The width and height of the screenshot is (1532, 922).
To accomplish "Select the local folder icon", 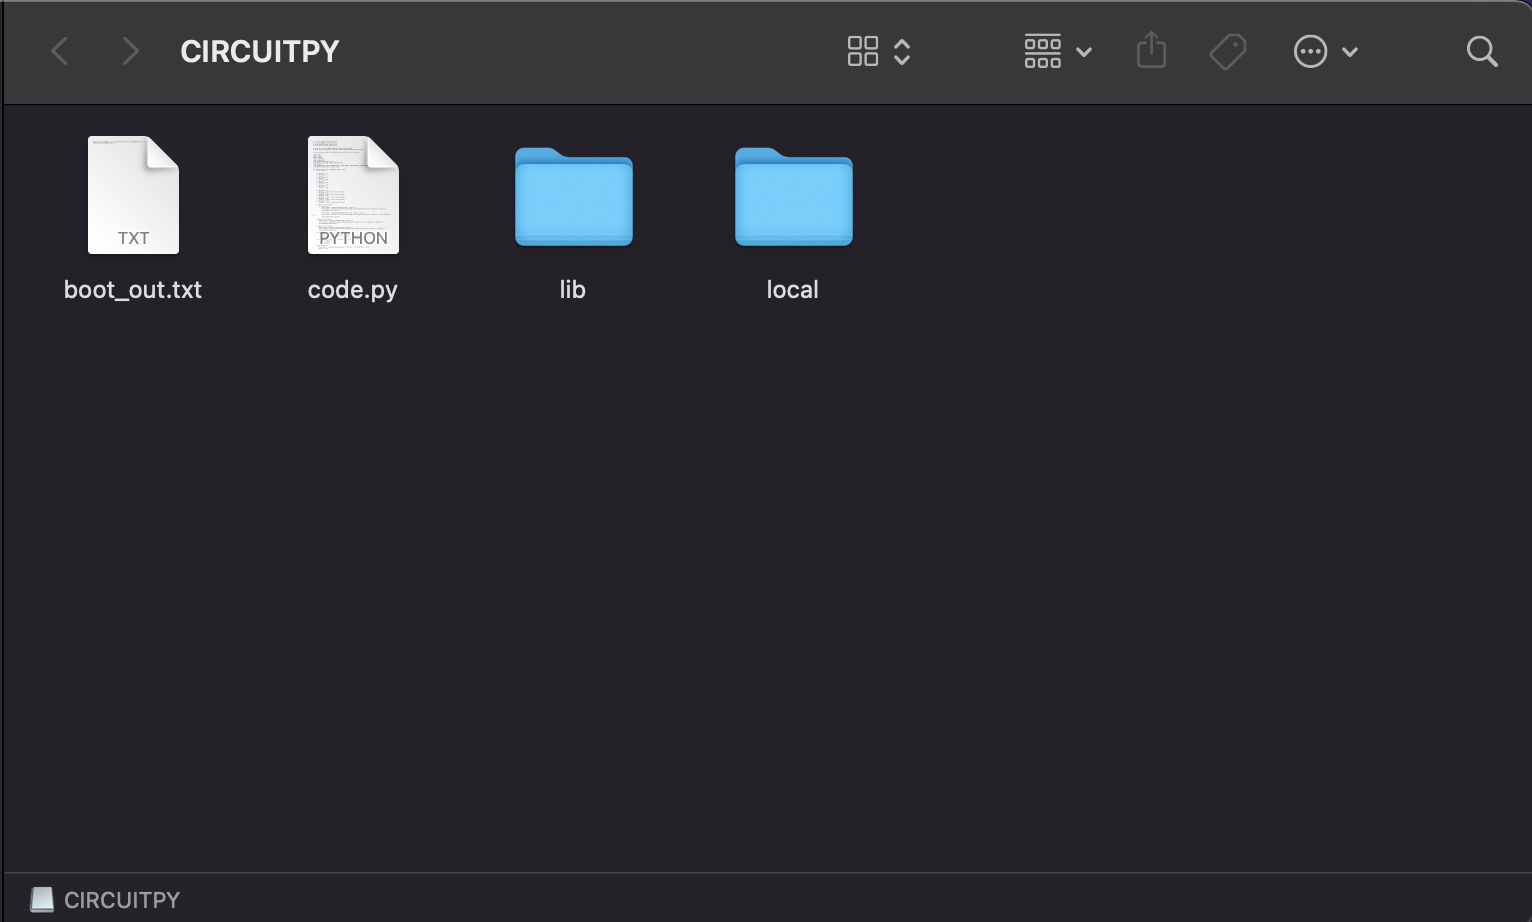I will 794,196.
